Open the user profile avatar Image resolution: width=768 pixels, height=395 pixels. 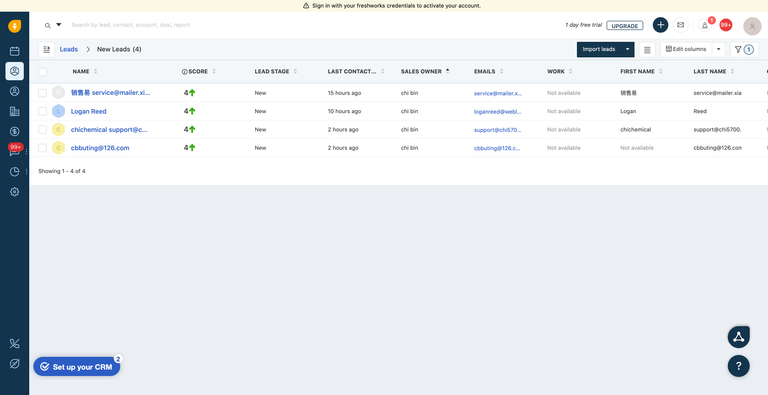click(x=752, y=26)
